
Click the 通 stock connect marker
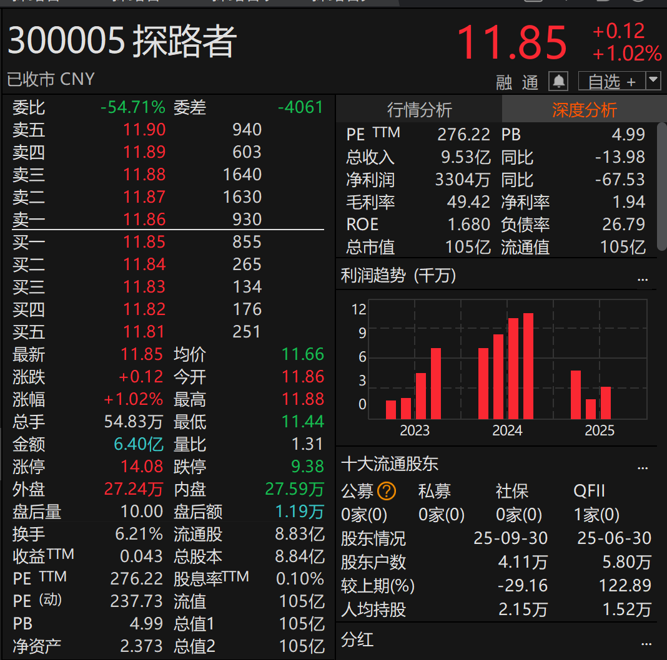click(x=530, y=82)
